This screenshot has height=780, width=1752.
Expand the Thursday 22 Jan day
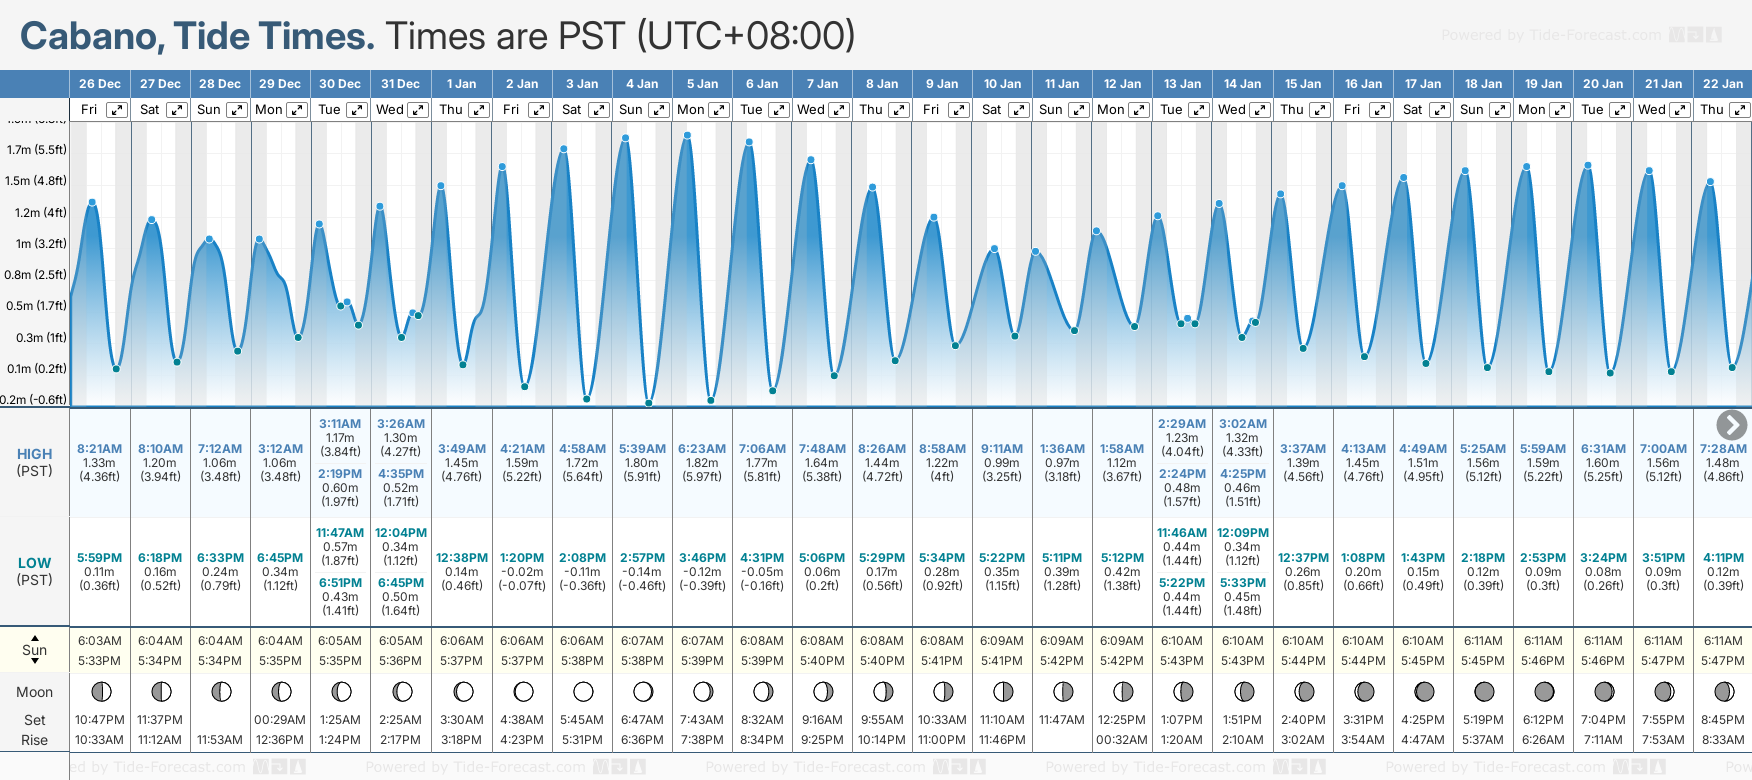1740,110
